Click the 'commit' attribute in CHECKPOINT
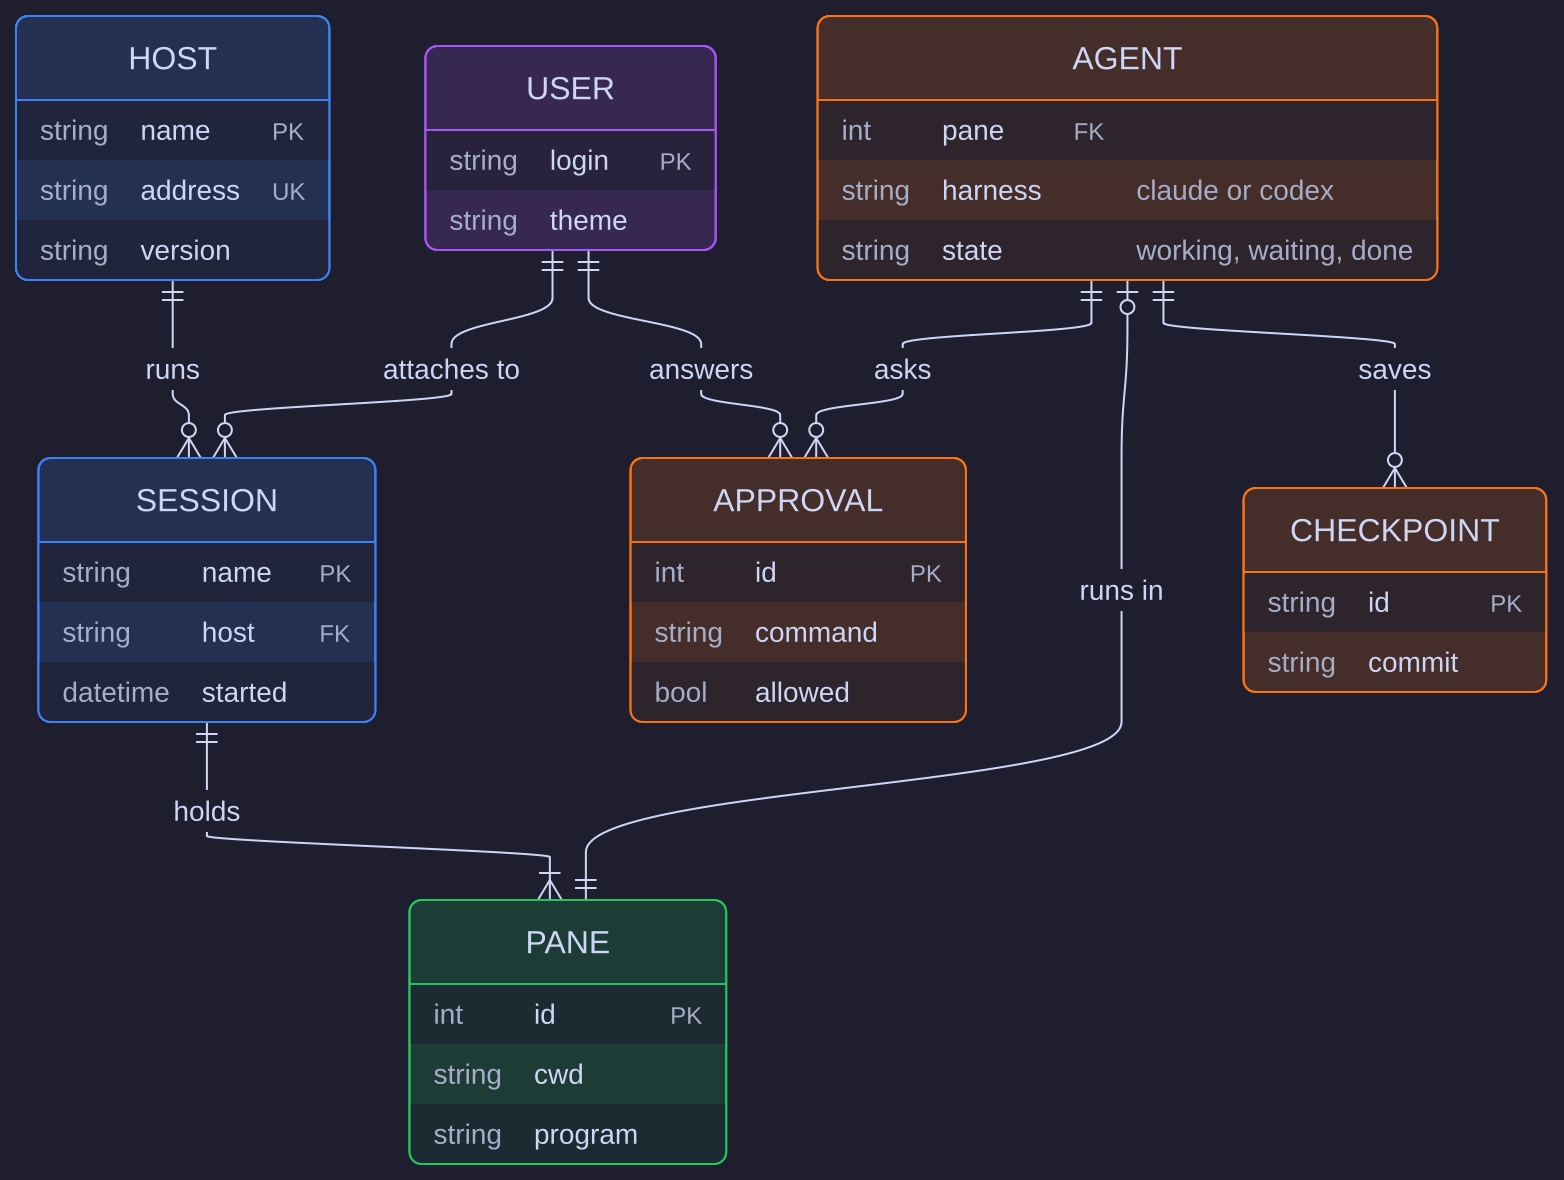1564x1180 pixels. click(x=1413, y=663)
